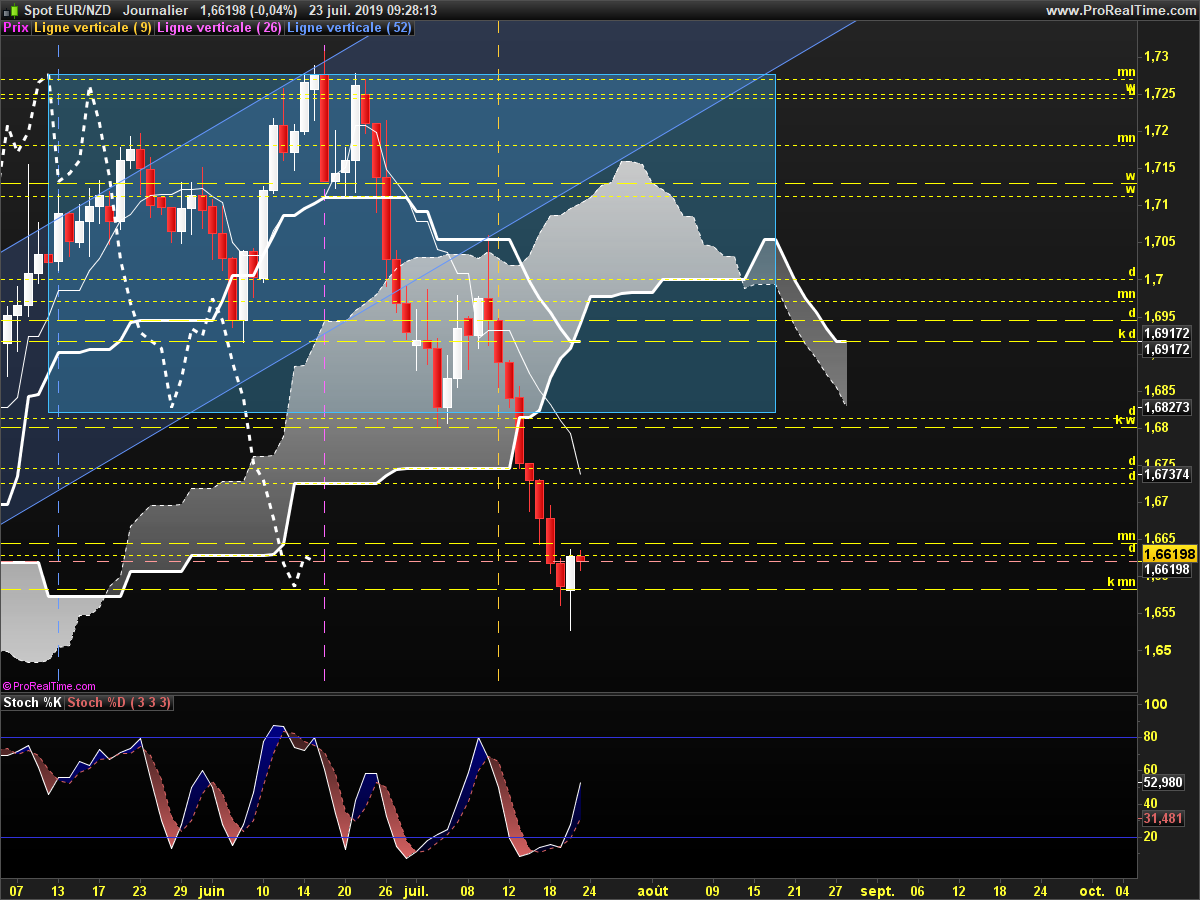Open Stoch %D (3 3 3) settings label

(x=119, y=703)
